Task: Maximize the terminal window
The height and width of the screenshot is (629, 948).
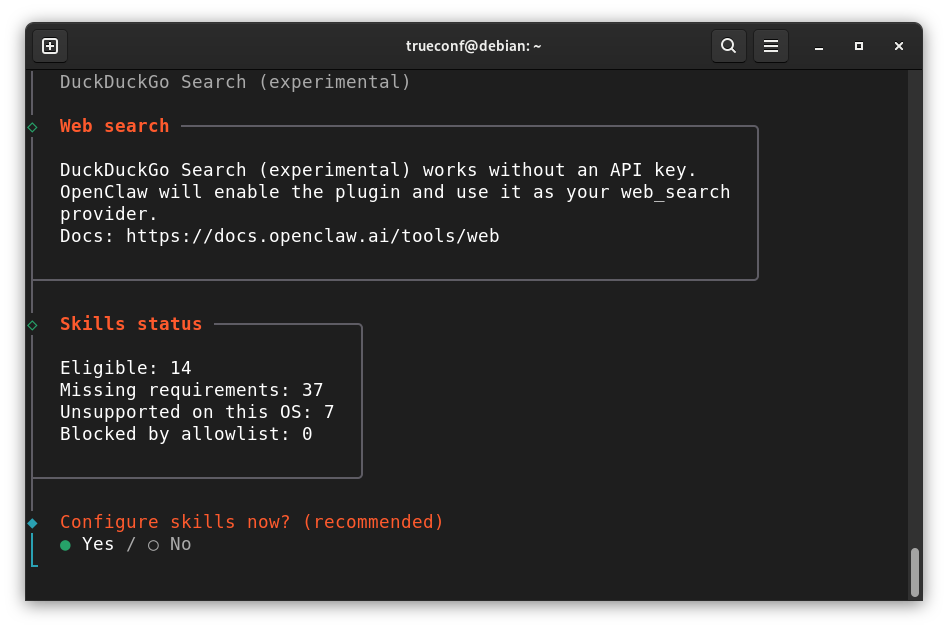Action: [x=859, y=46]
